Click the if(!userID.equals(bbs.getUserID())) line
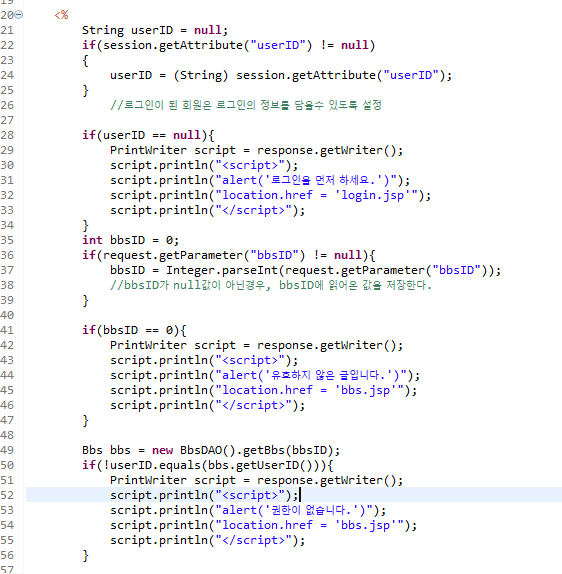562x574 pixels. (x=208, y=465)
